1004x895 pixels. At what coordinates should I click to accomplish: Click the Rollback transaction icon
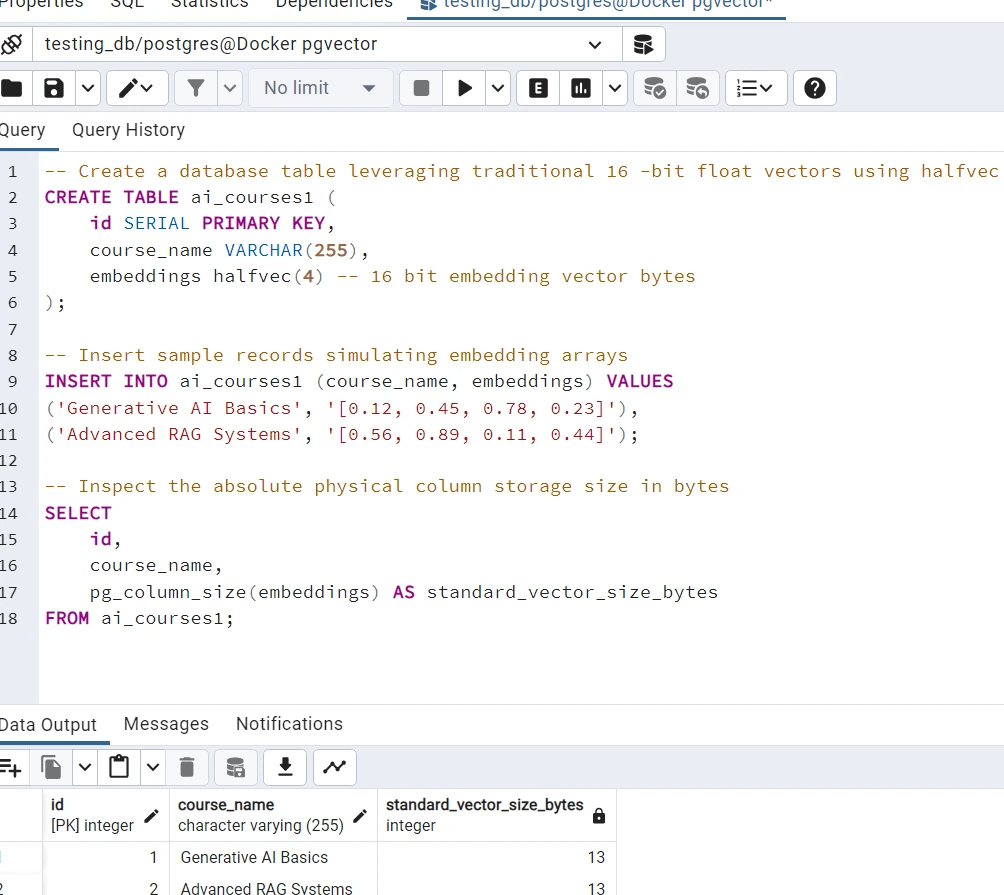[x=697, y=88]
